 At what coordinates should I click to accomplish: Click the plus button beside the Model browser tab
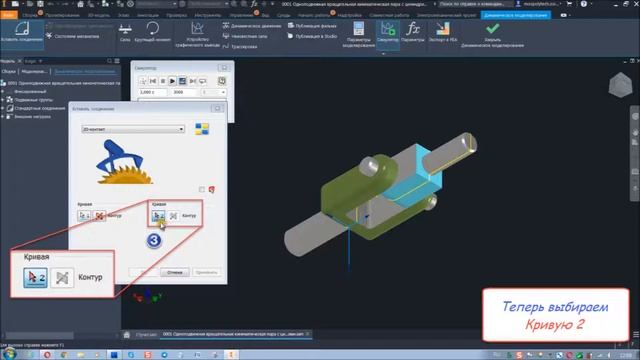[40, 61]
